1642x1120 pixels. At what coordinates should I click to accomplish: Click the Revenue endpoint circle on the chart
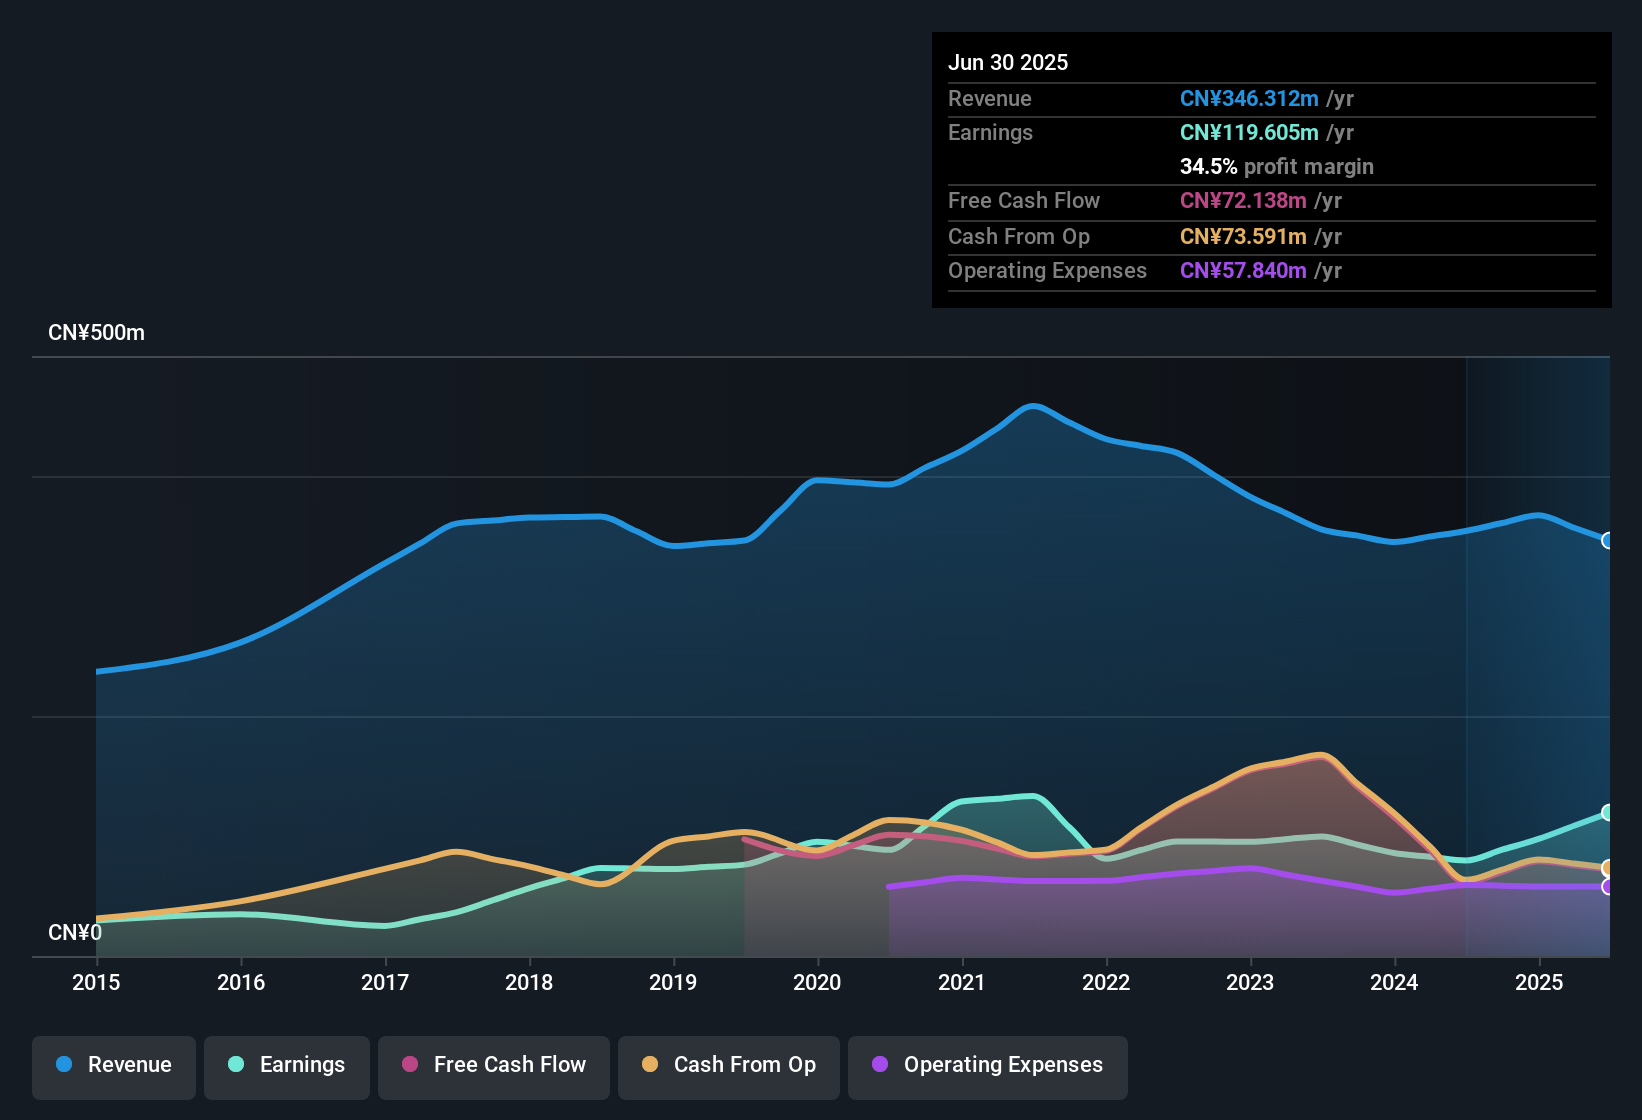(1608, 541)
